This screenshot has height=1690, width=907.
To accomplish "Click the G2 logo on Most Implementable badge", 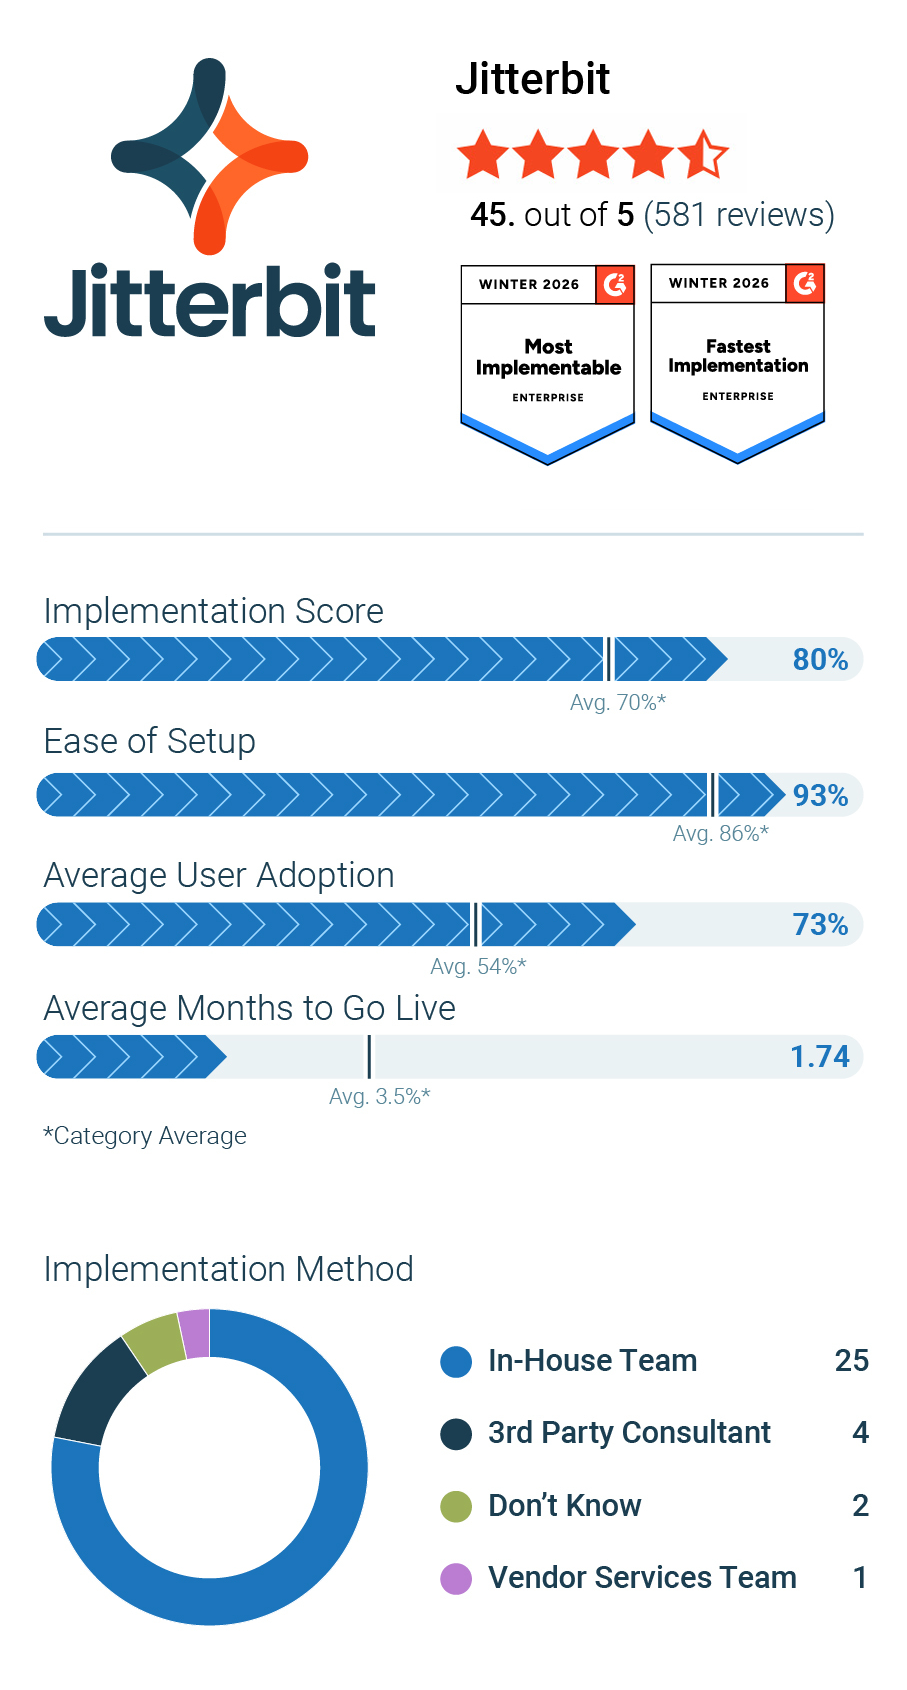I will pyautogui.click(x=615, y=284).
